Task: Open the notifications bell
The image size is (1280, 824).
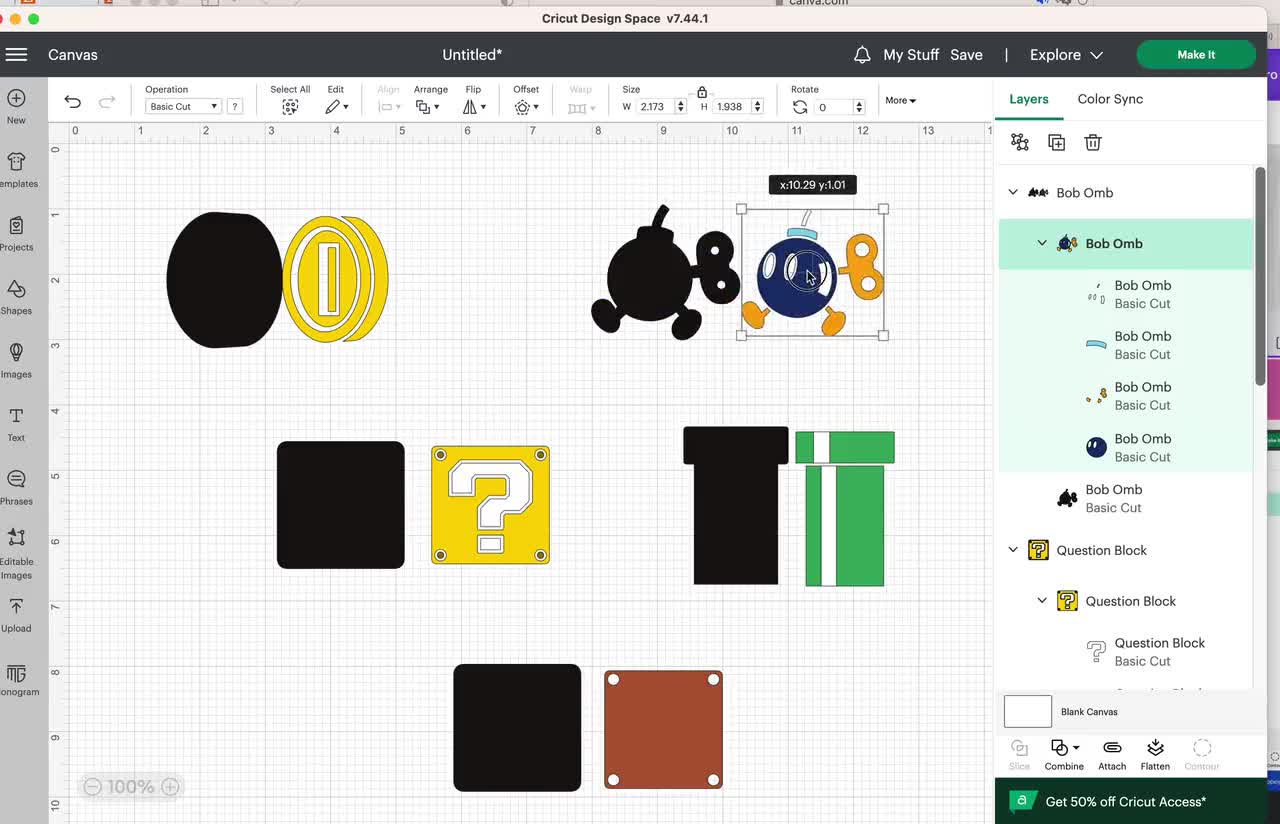Action: (x=862, y=55)
